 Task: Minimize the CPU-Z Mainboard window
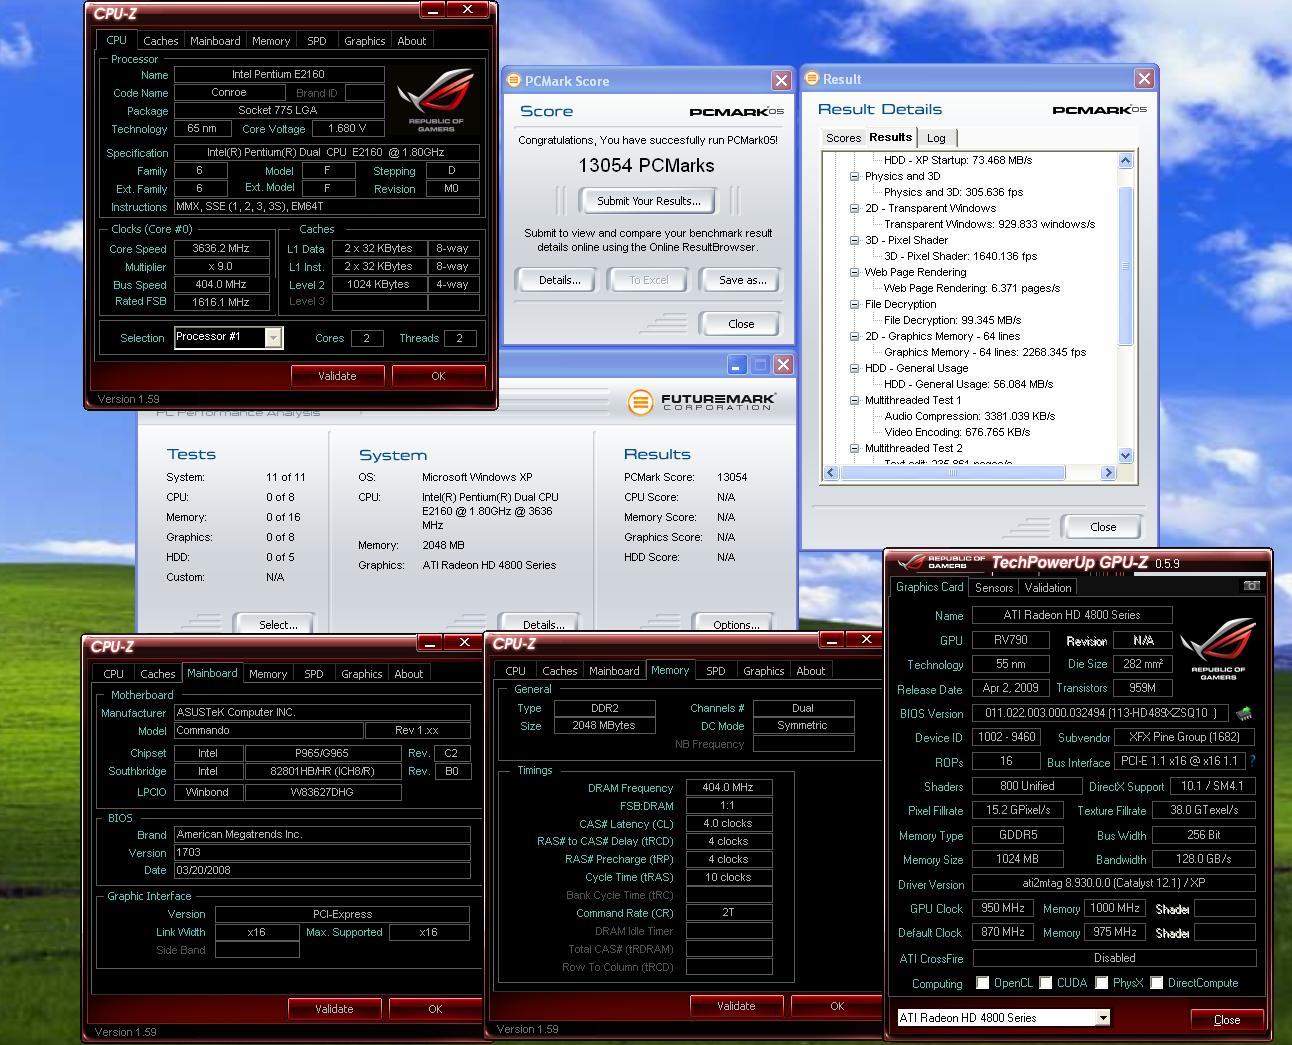point(429,642)
